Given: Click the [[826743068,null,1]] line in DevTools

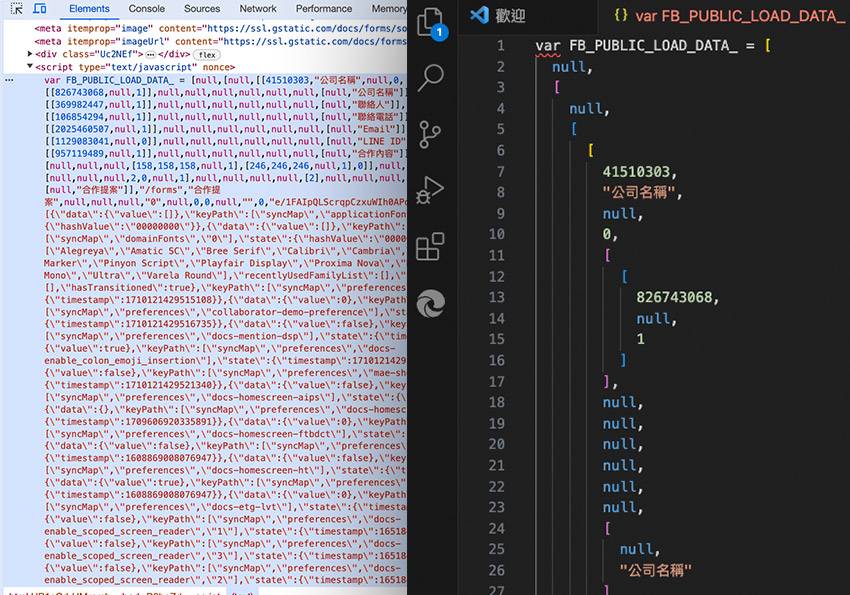Looking at the screenshot, I should [x=226, y=92].
